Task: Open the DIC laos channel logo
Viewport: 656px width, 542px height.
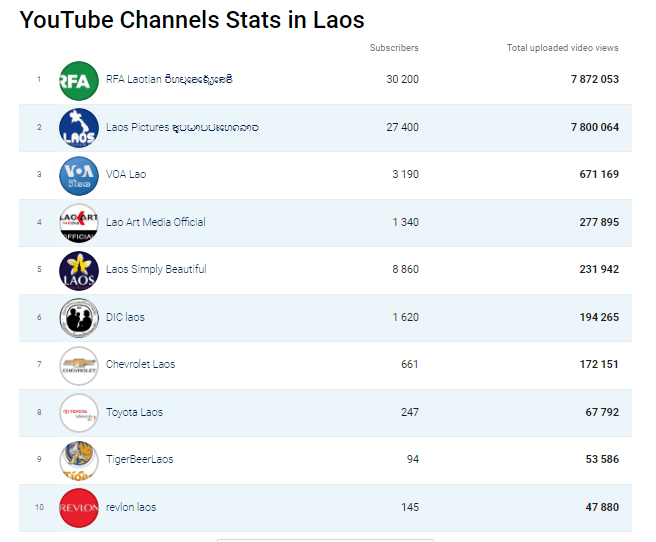Action: click(x=79, y=318)
